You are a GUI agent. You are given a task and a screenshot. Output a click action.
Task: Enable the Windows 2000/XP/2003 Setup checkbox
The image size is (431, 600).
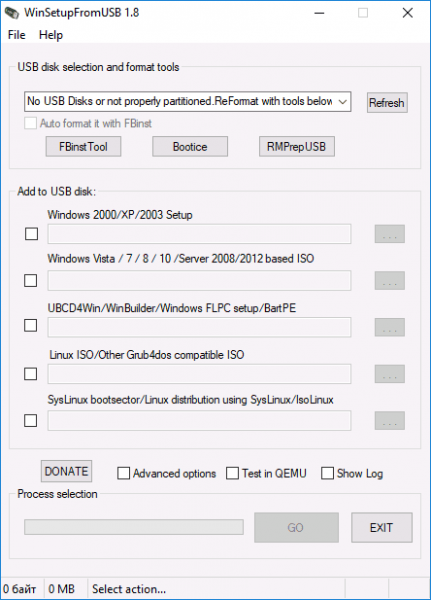point(31,234)
